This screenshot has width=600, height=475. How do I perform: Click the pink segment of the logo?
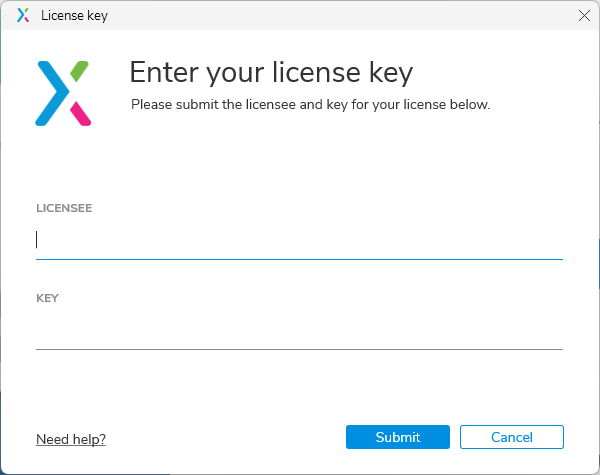[81, 113]
